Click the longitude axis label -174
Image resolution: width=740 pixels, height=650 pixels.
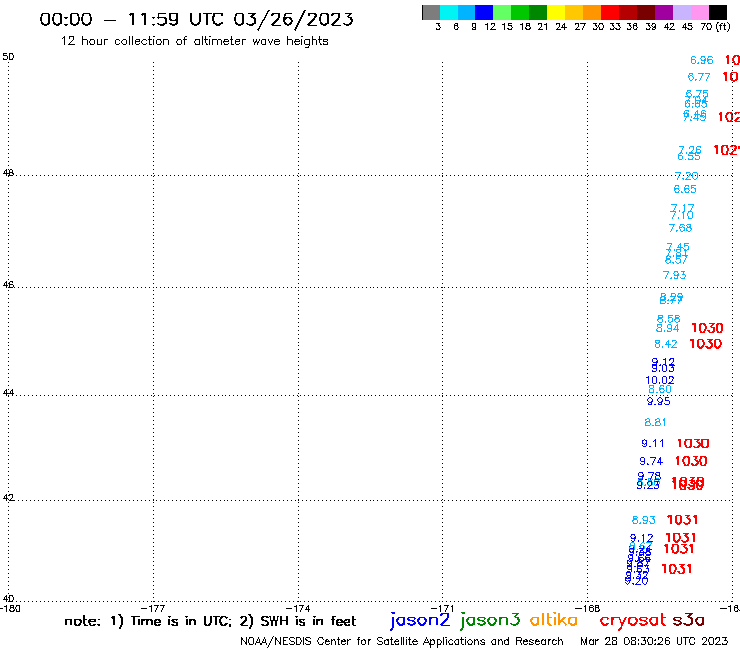tap(298, 608)
